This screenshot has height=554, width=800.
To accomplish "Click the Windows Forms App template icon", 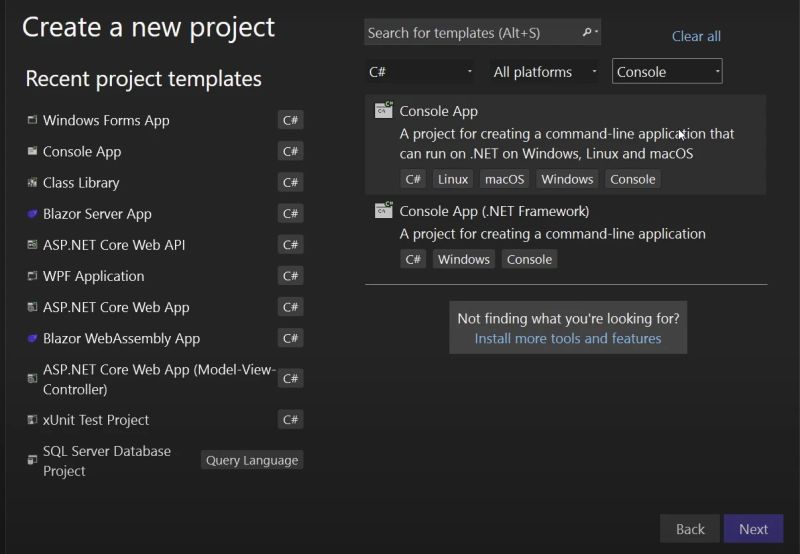I will (x=32, y=120).
